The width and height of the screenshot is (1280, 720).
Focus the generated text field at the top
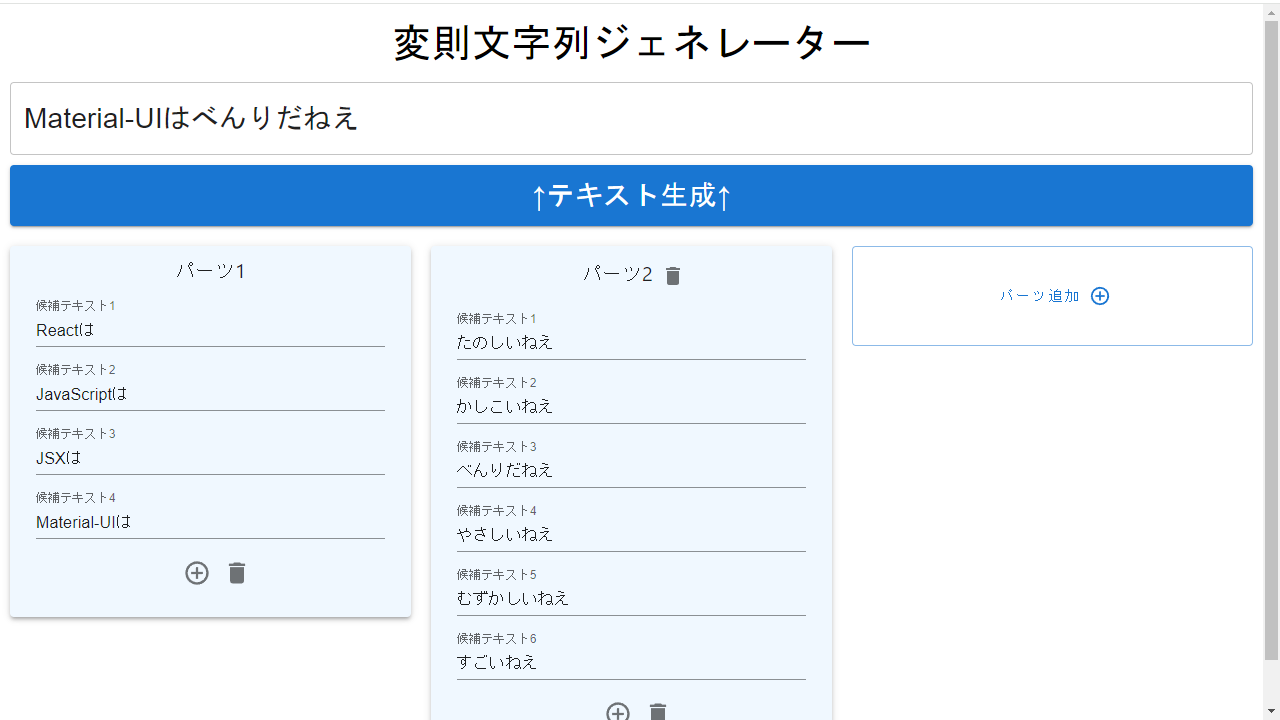point(631,119)
